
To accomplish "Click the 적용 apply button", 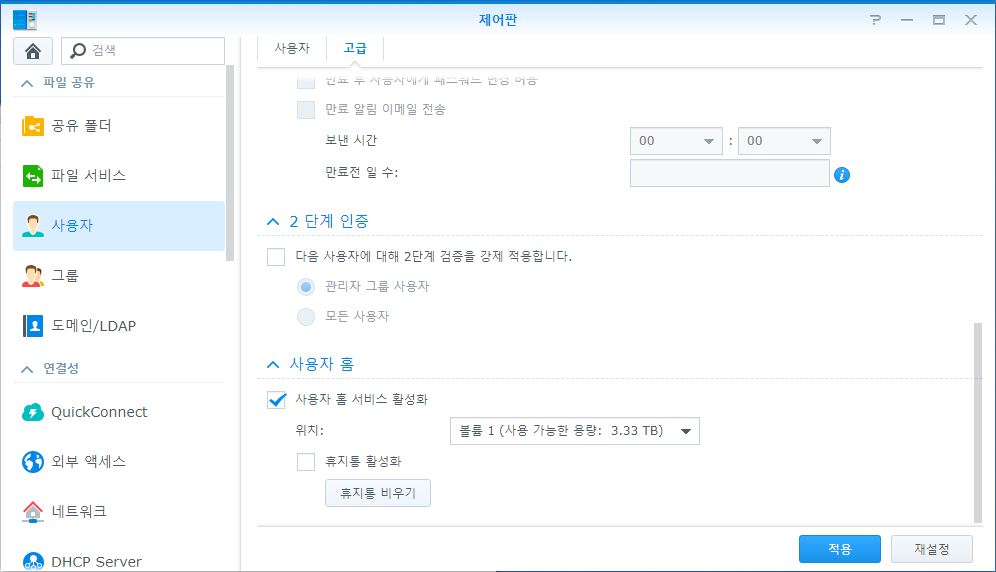I will [840, 549].
